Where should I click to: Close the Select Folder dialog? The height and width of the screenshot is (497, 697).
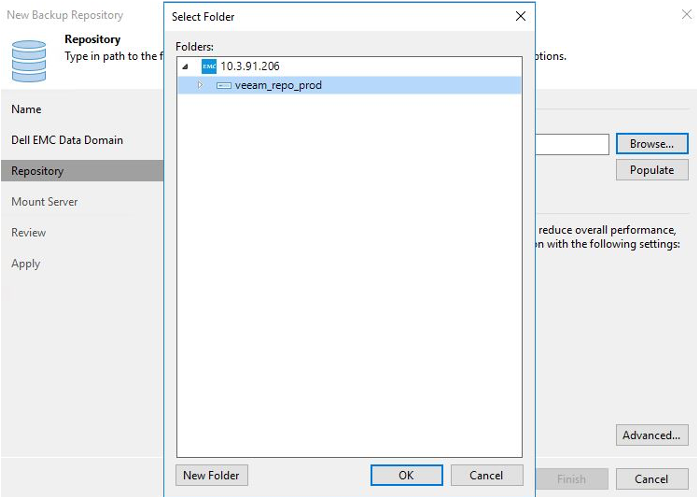coord(521,16)
